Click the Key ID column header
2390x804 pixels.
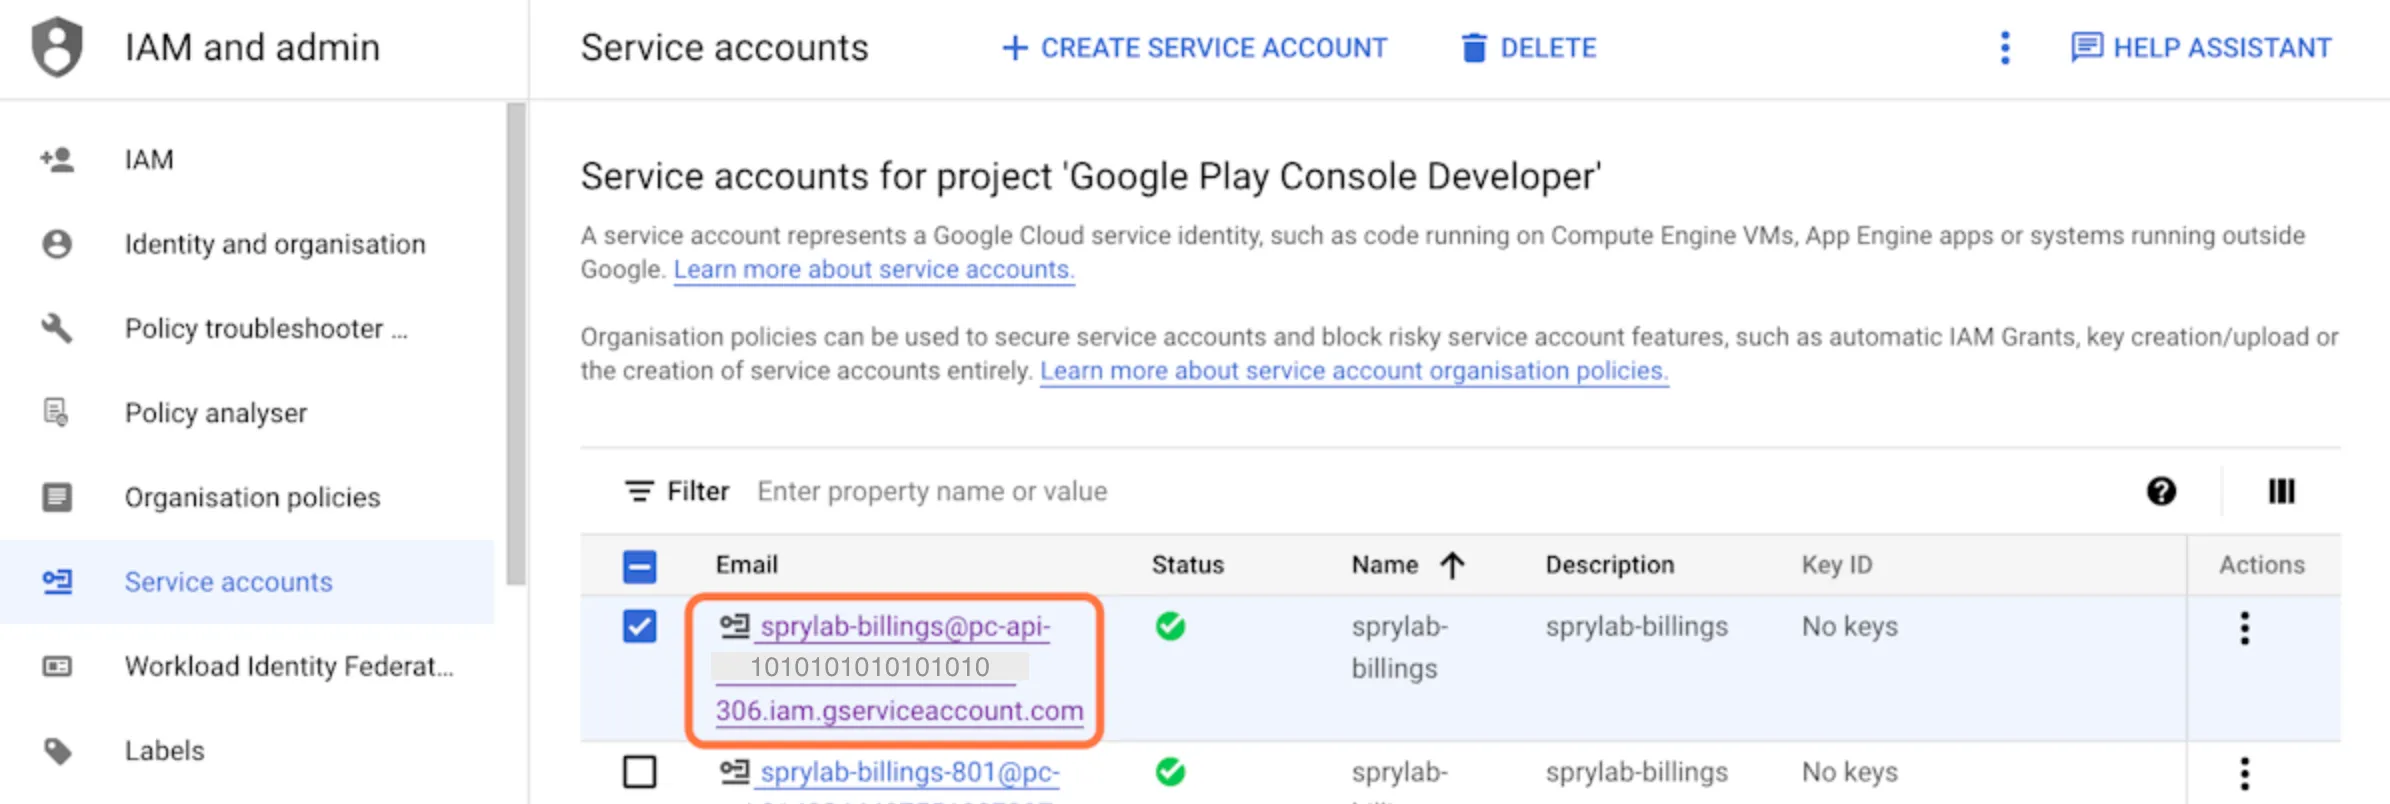[x=1836, y=565]
